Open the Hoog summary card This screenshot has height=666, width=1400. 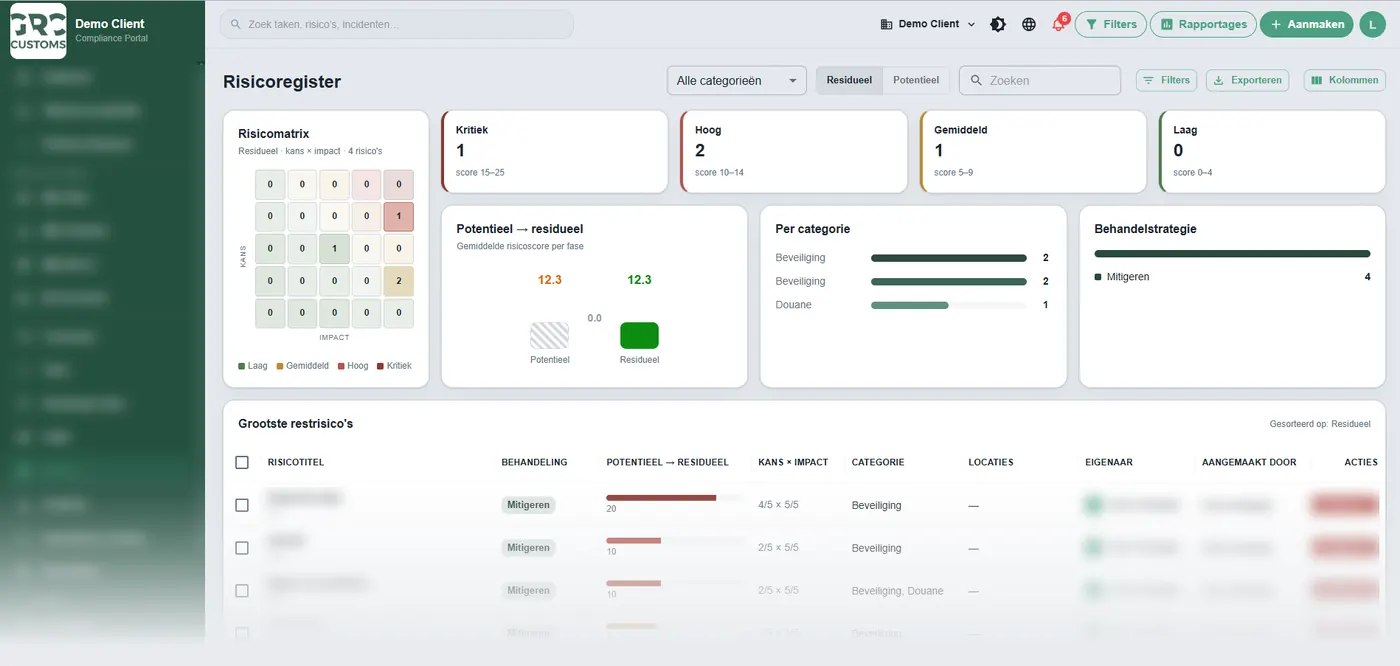click(x=794, y=151)
